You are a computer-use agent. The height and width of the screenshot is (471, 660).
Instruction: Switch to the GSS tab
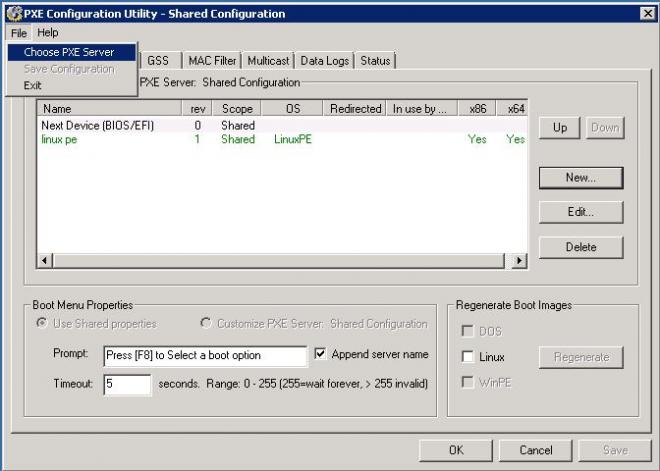[158, 61]
